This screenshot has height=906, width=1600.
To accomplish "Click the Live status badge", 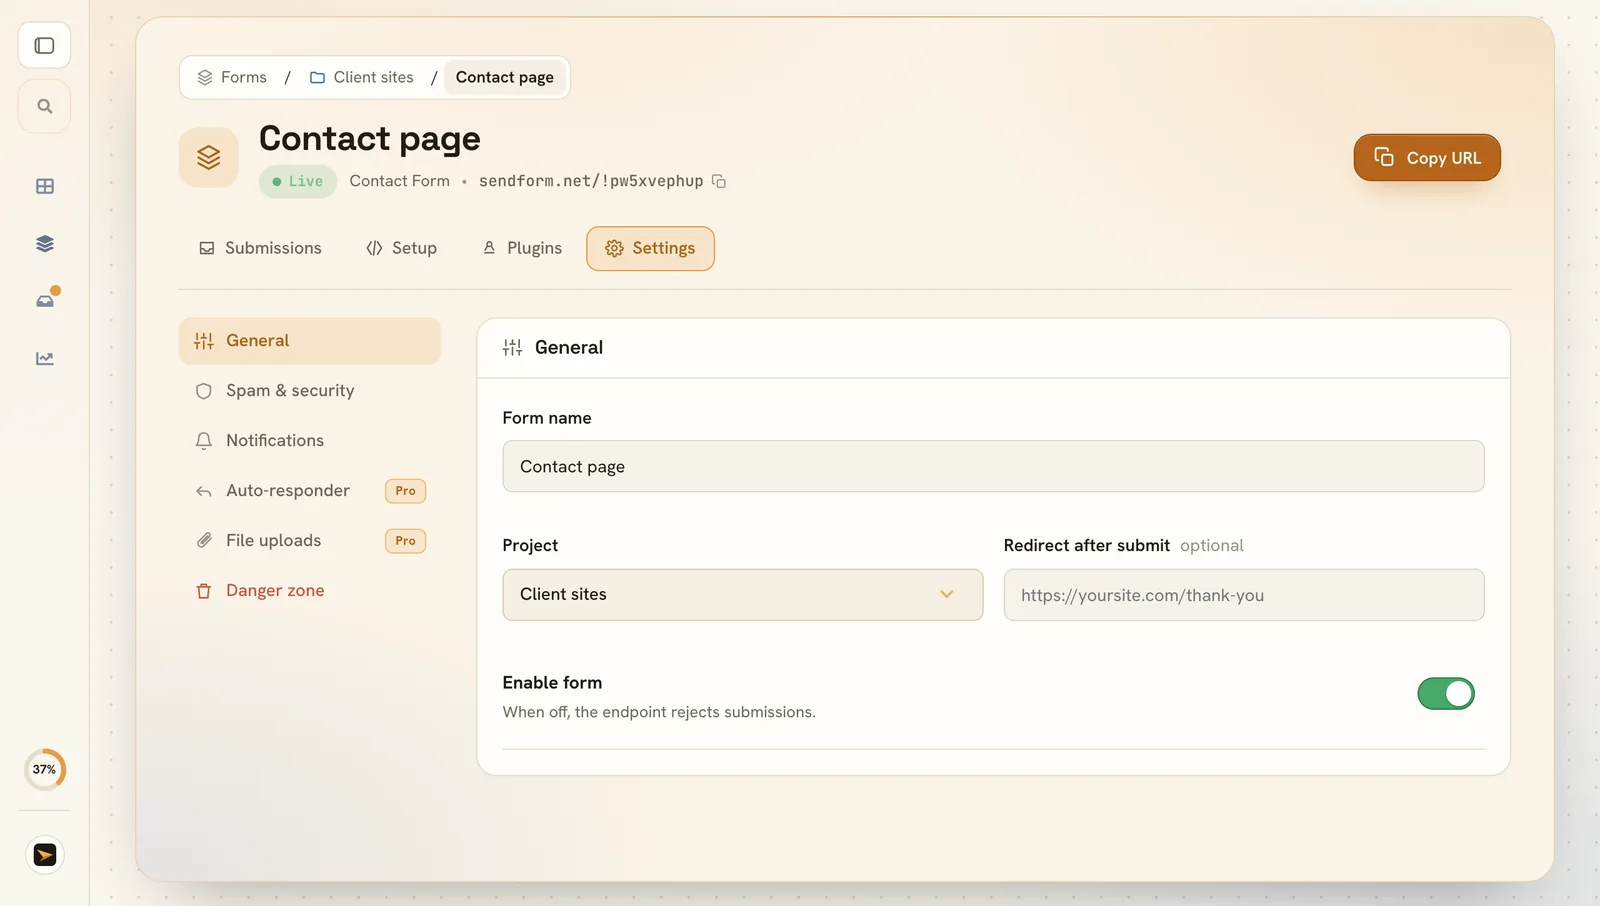I will click(298, 181).
